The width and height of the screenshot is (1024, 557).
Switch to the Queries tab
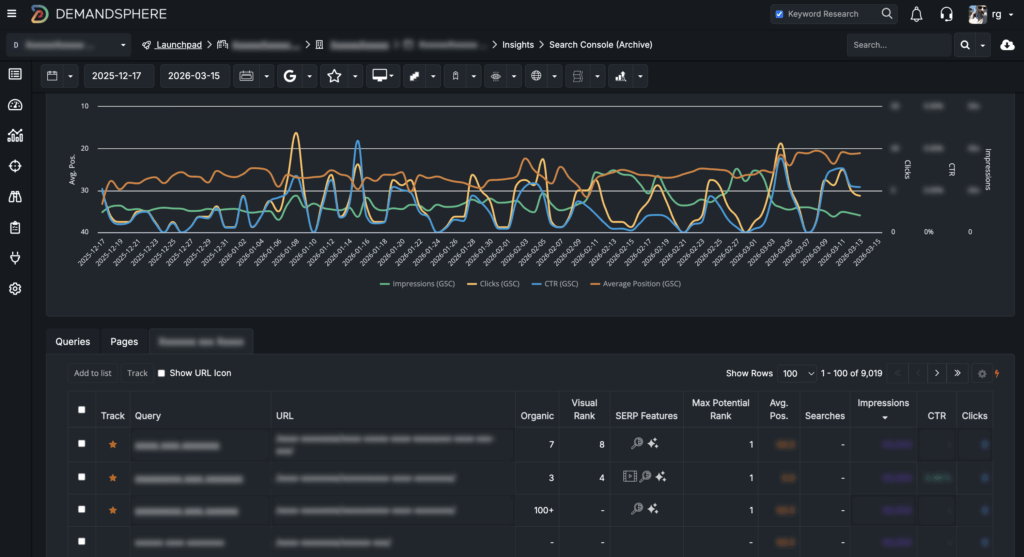(73, 342)
